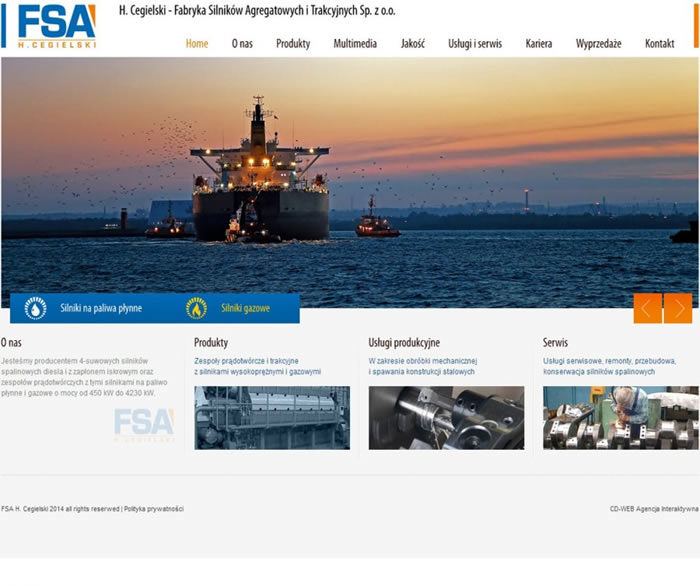Open the Jakość menu item

coord(412,43)
